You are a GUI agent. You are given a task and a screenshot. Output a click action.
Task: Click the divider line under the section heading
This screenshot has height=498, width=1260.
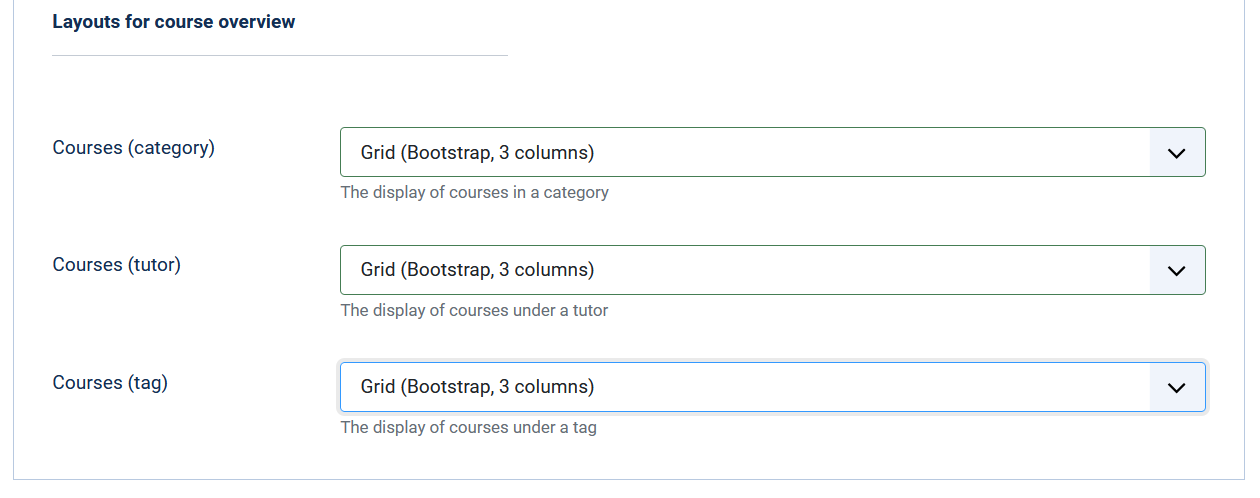click(x=280, y=55)
